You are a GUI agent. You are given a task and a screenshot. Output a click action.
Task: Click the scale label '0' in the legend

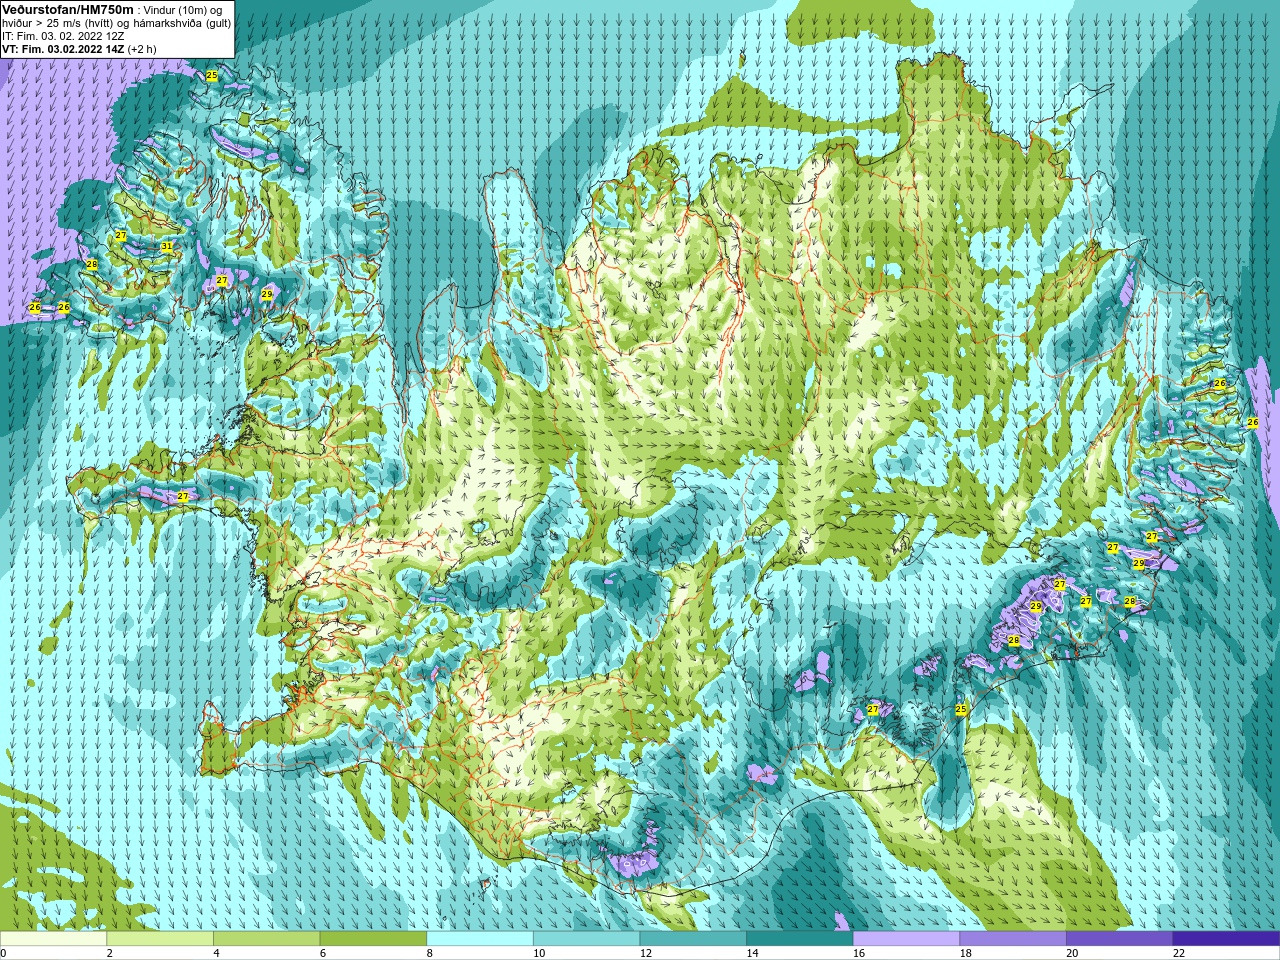tap(3, 953)
